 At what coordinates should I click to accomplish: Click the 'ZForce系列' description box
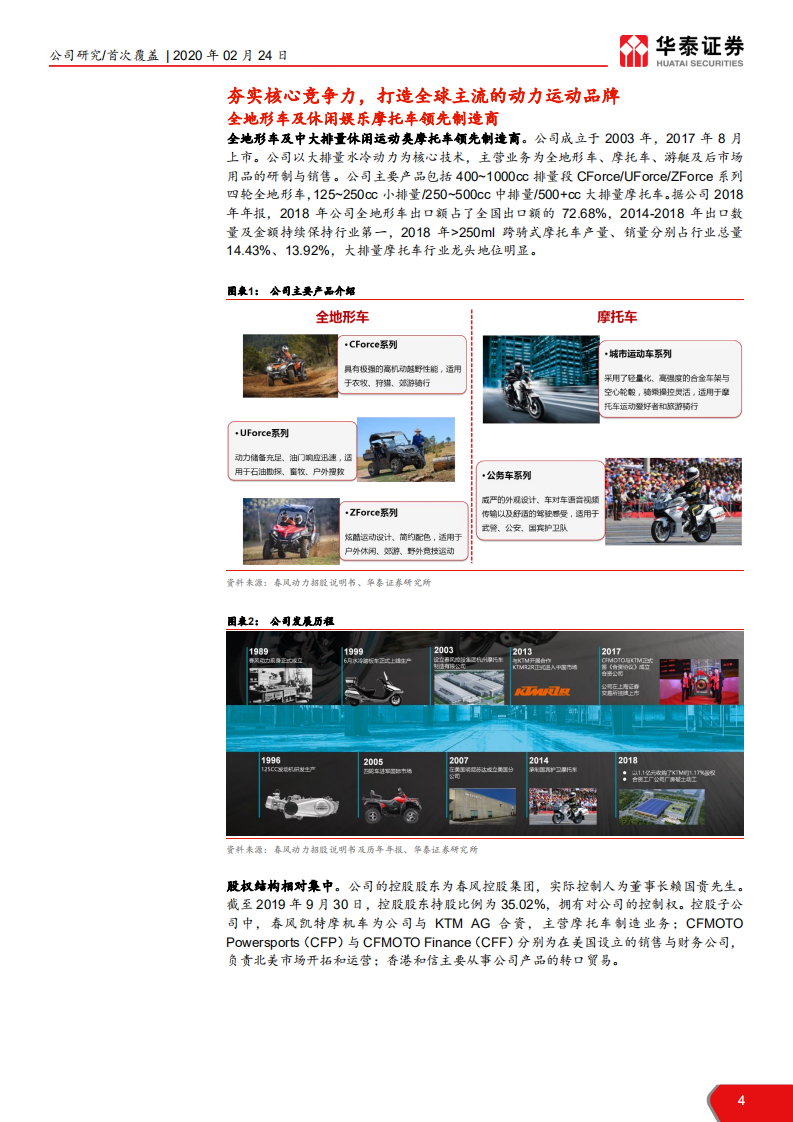pos(404,531)
